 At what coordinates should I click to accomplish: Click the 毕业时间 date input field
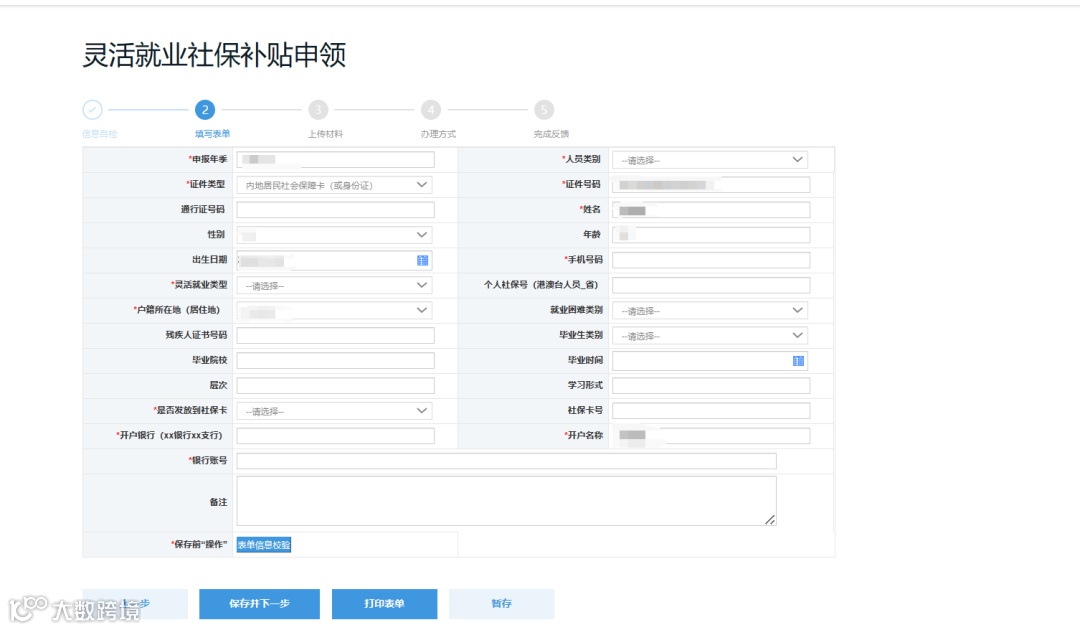coord(709,361)
